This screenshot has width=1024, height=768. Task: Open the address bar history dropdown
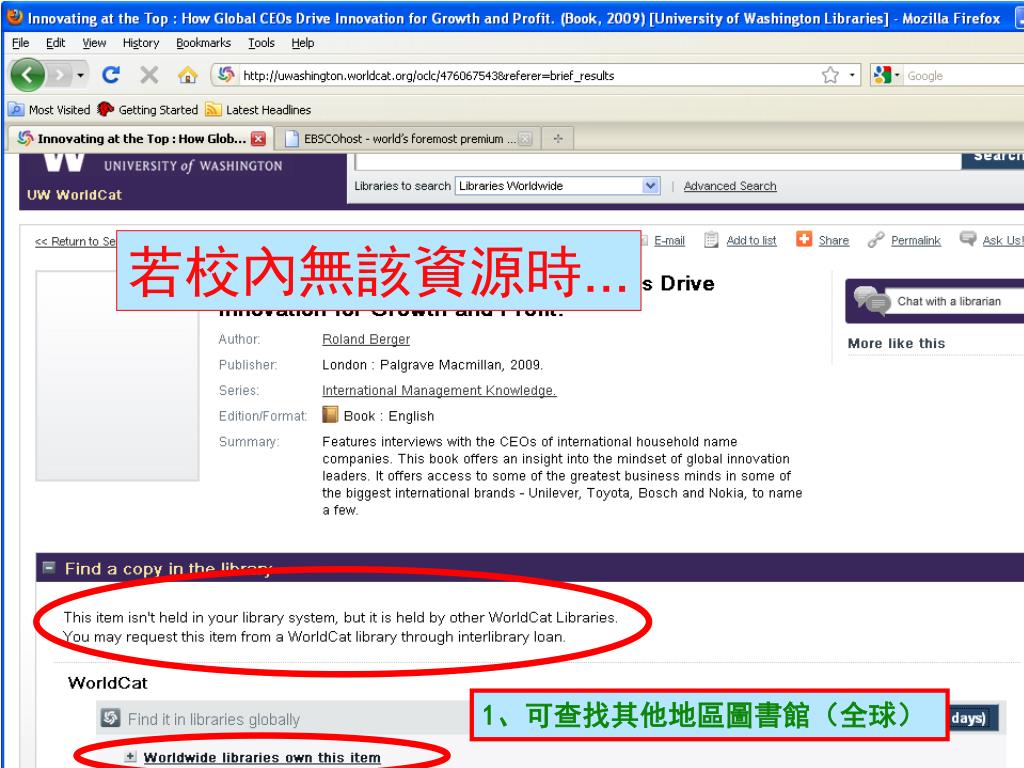point(852,75)
